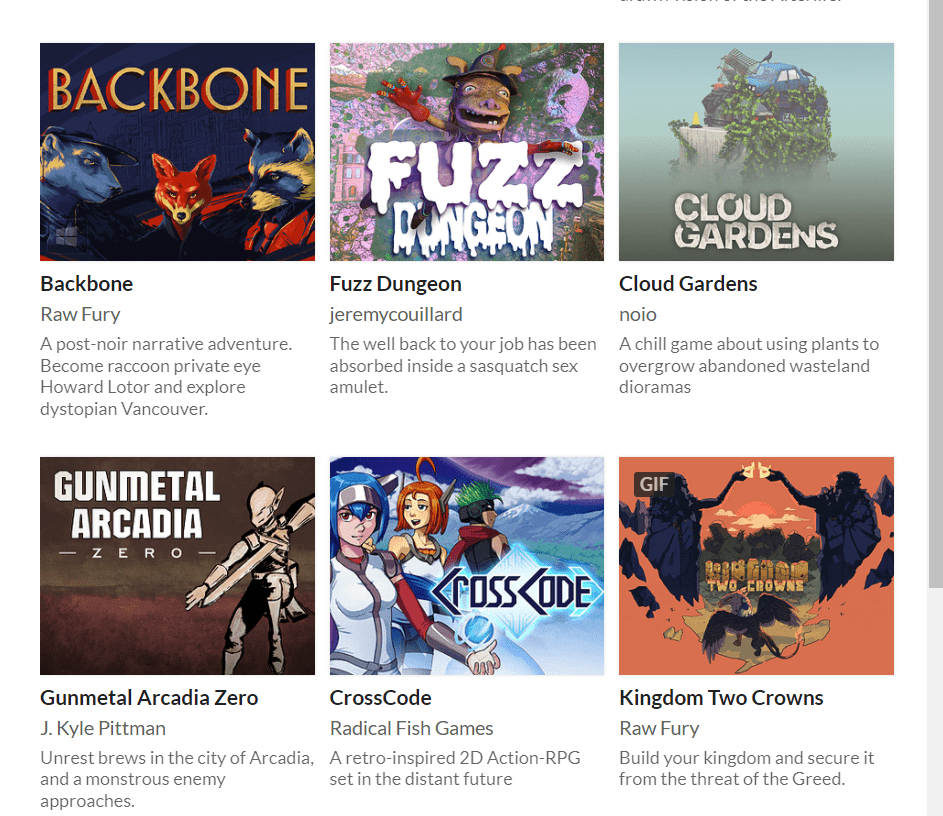
Task: Click the vertical page scrollbar
Action: point(935,295)
